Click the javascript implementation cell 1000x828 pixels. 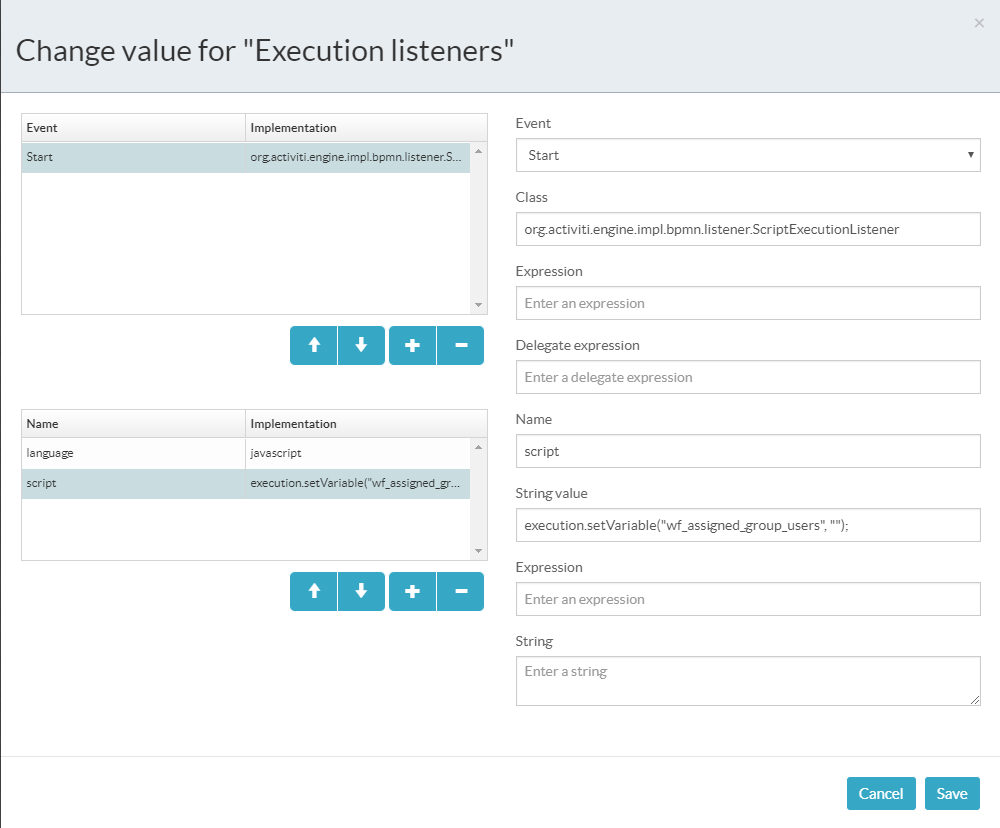358,454
